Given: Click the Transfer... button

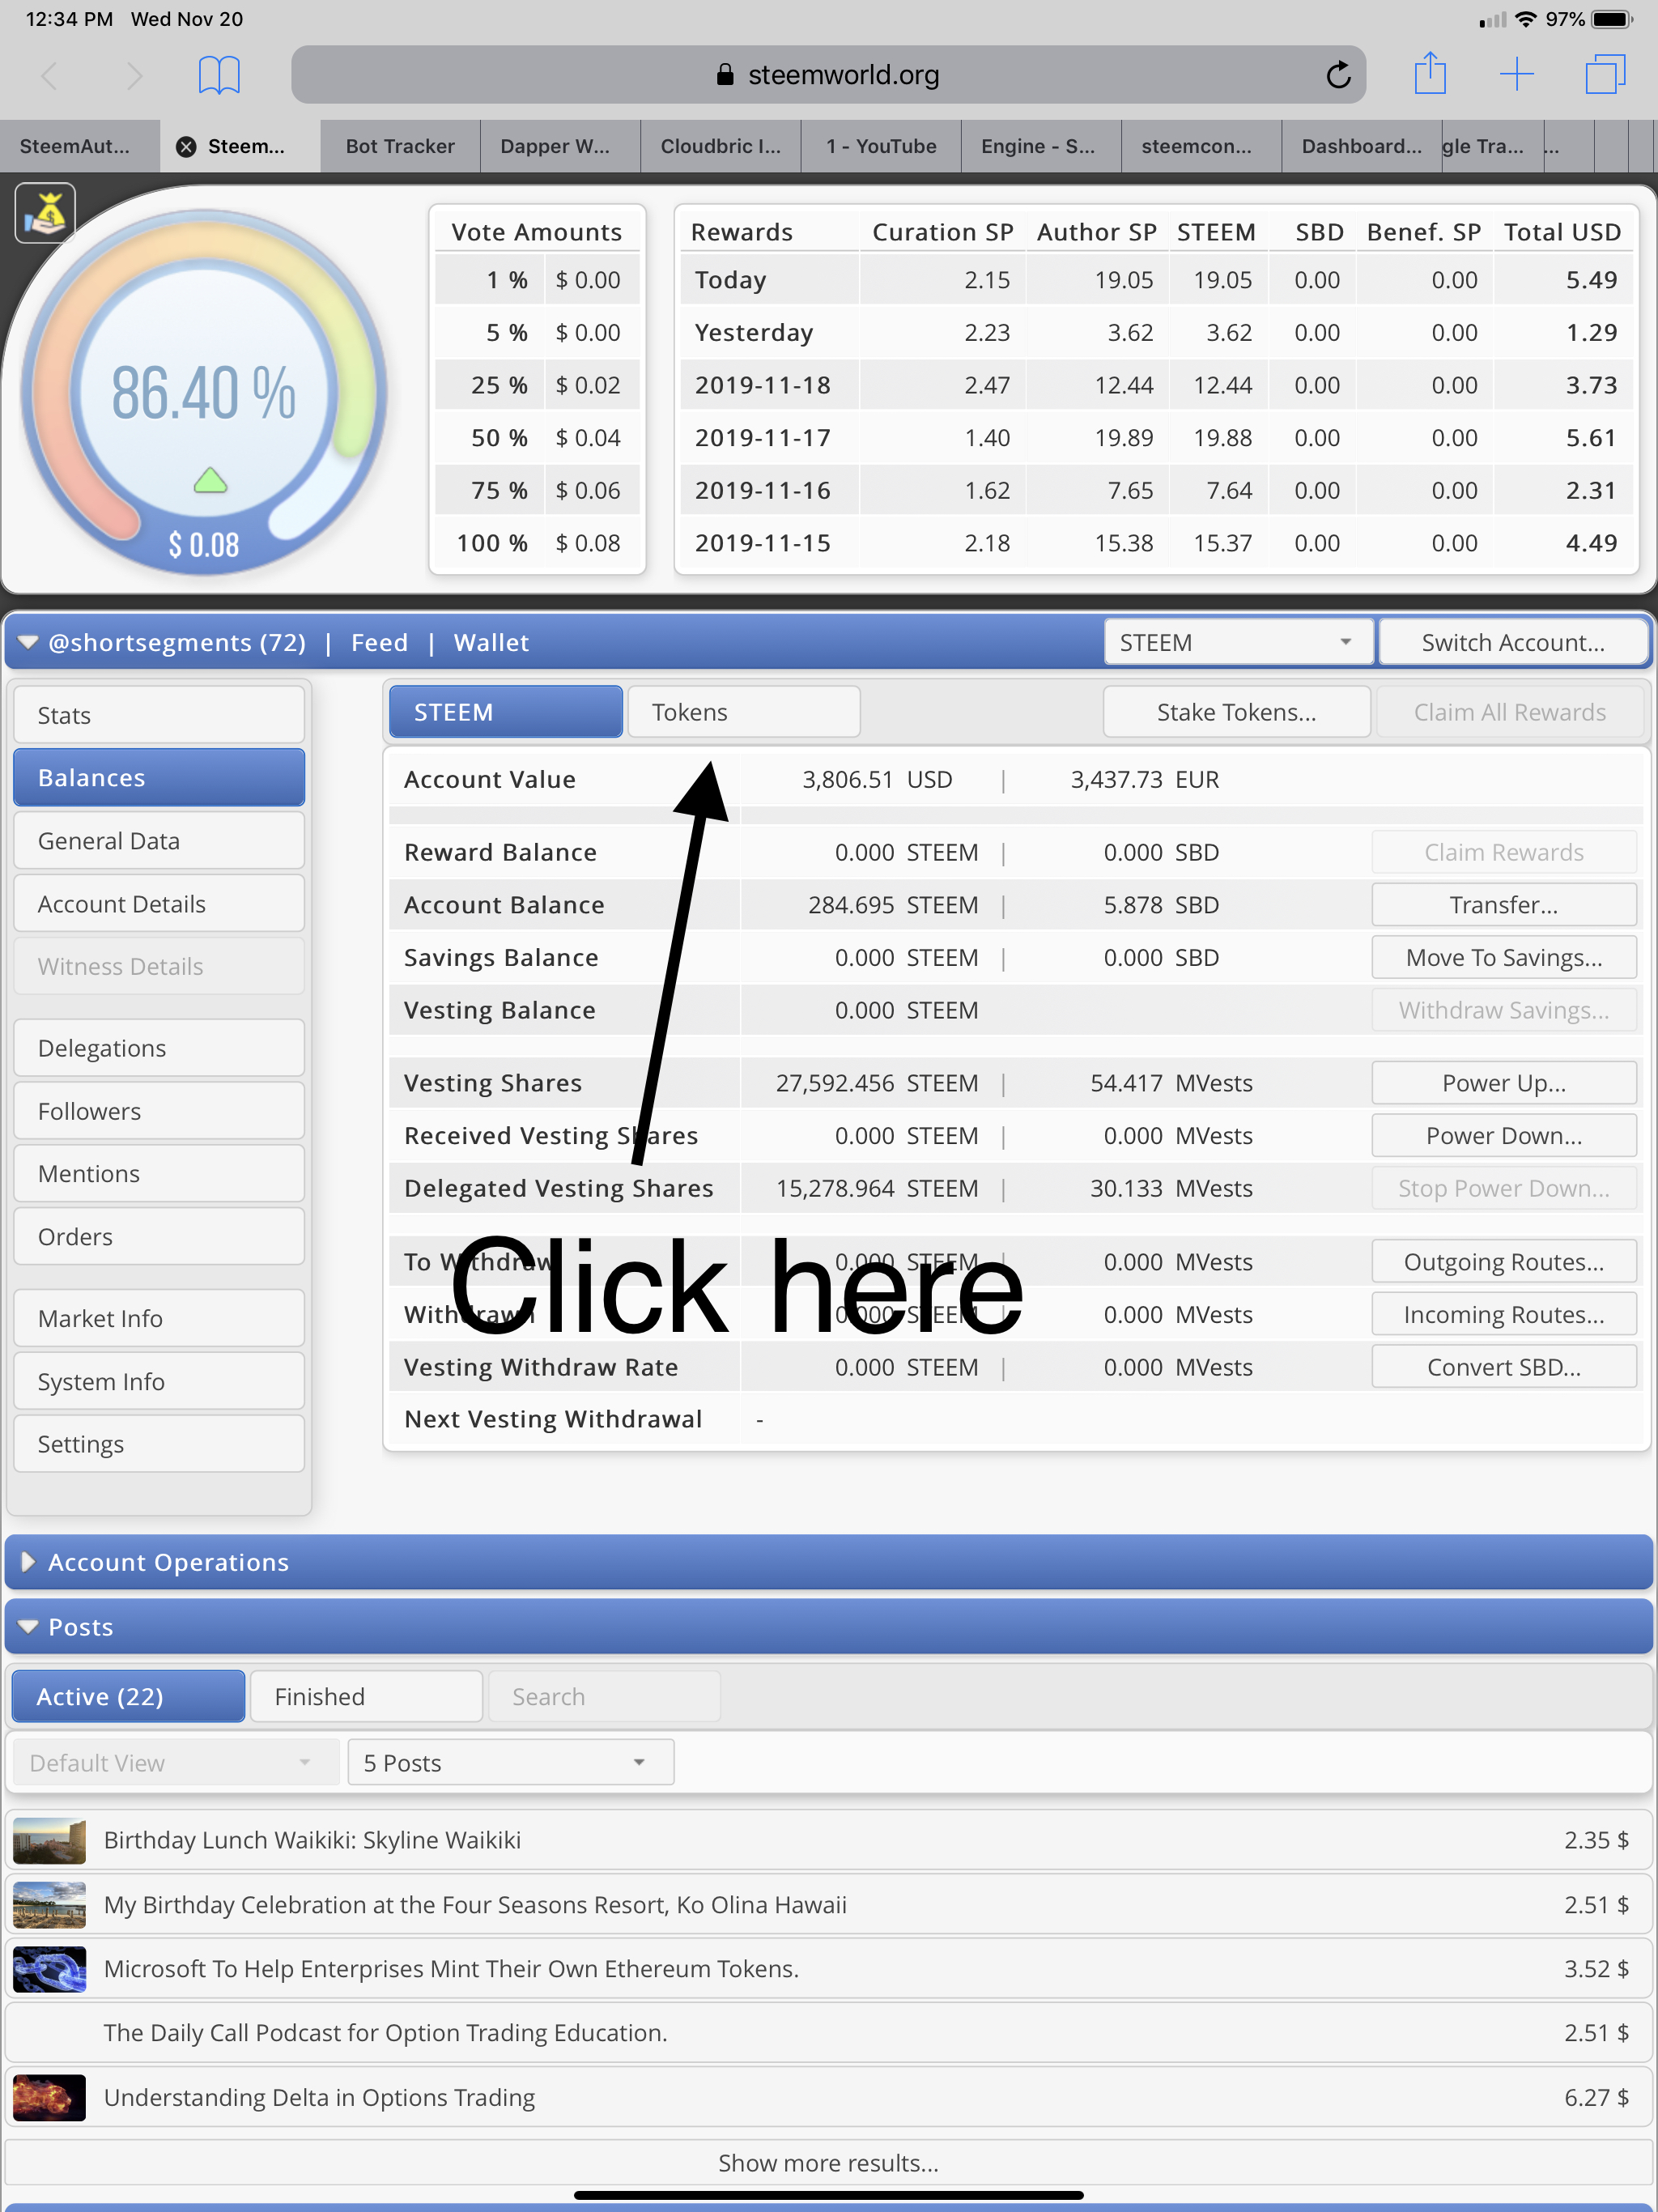Looking at the screenshot, I should 1503,905.
